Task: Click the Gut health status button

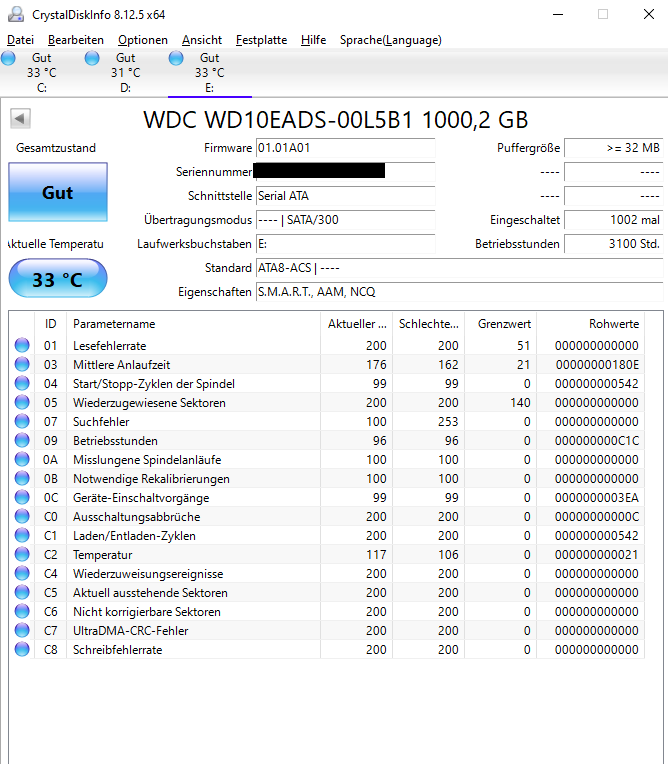Action: (58, 192)
